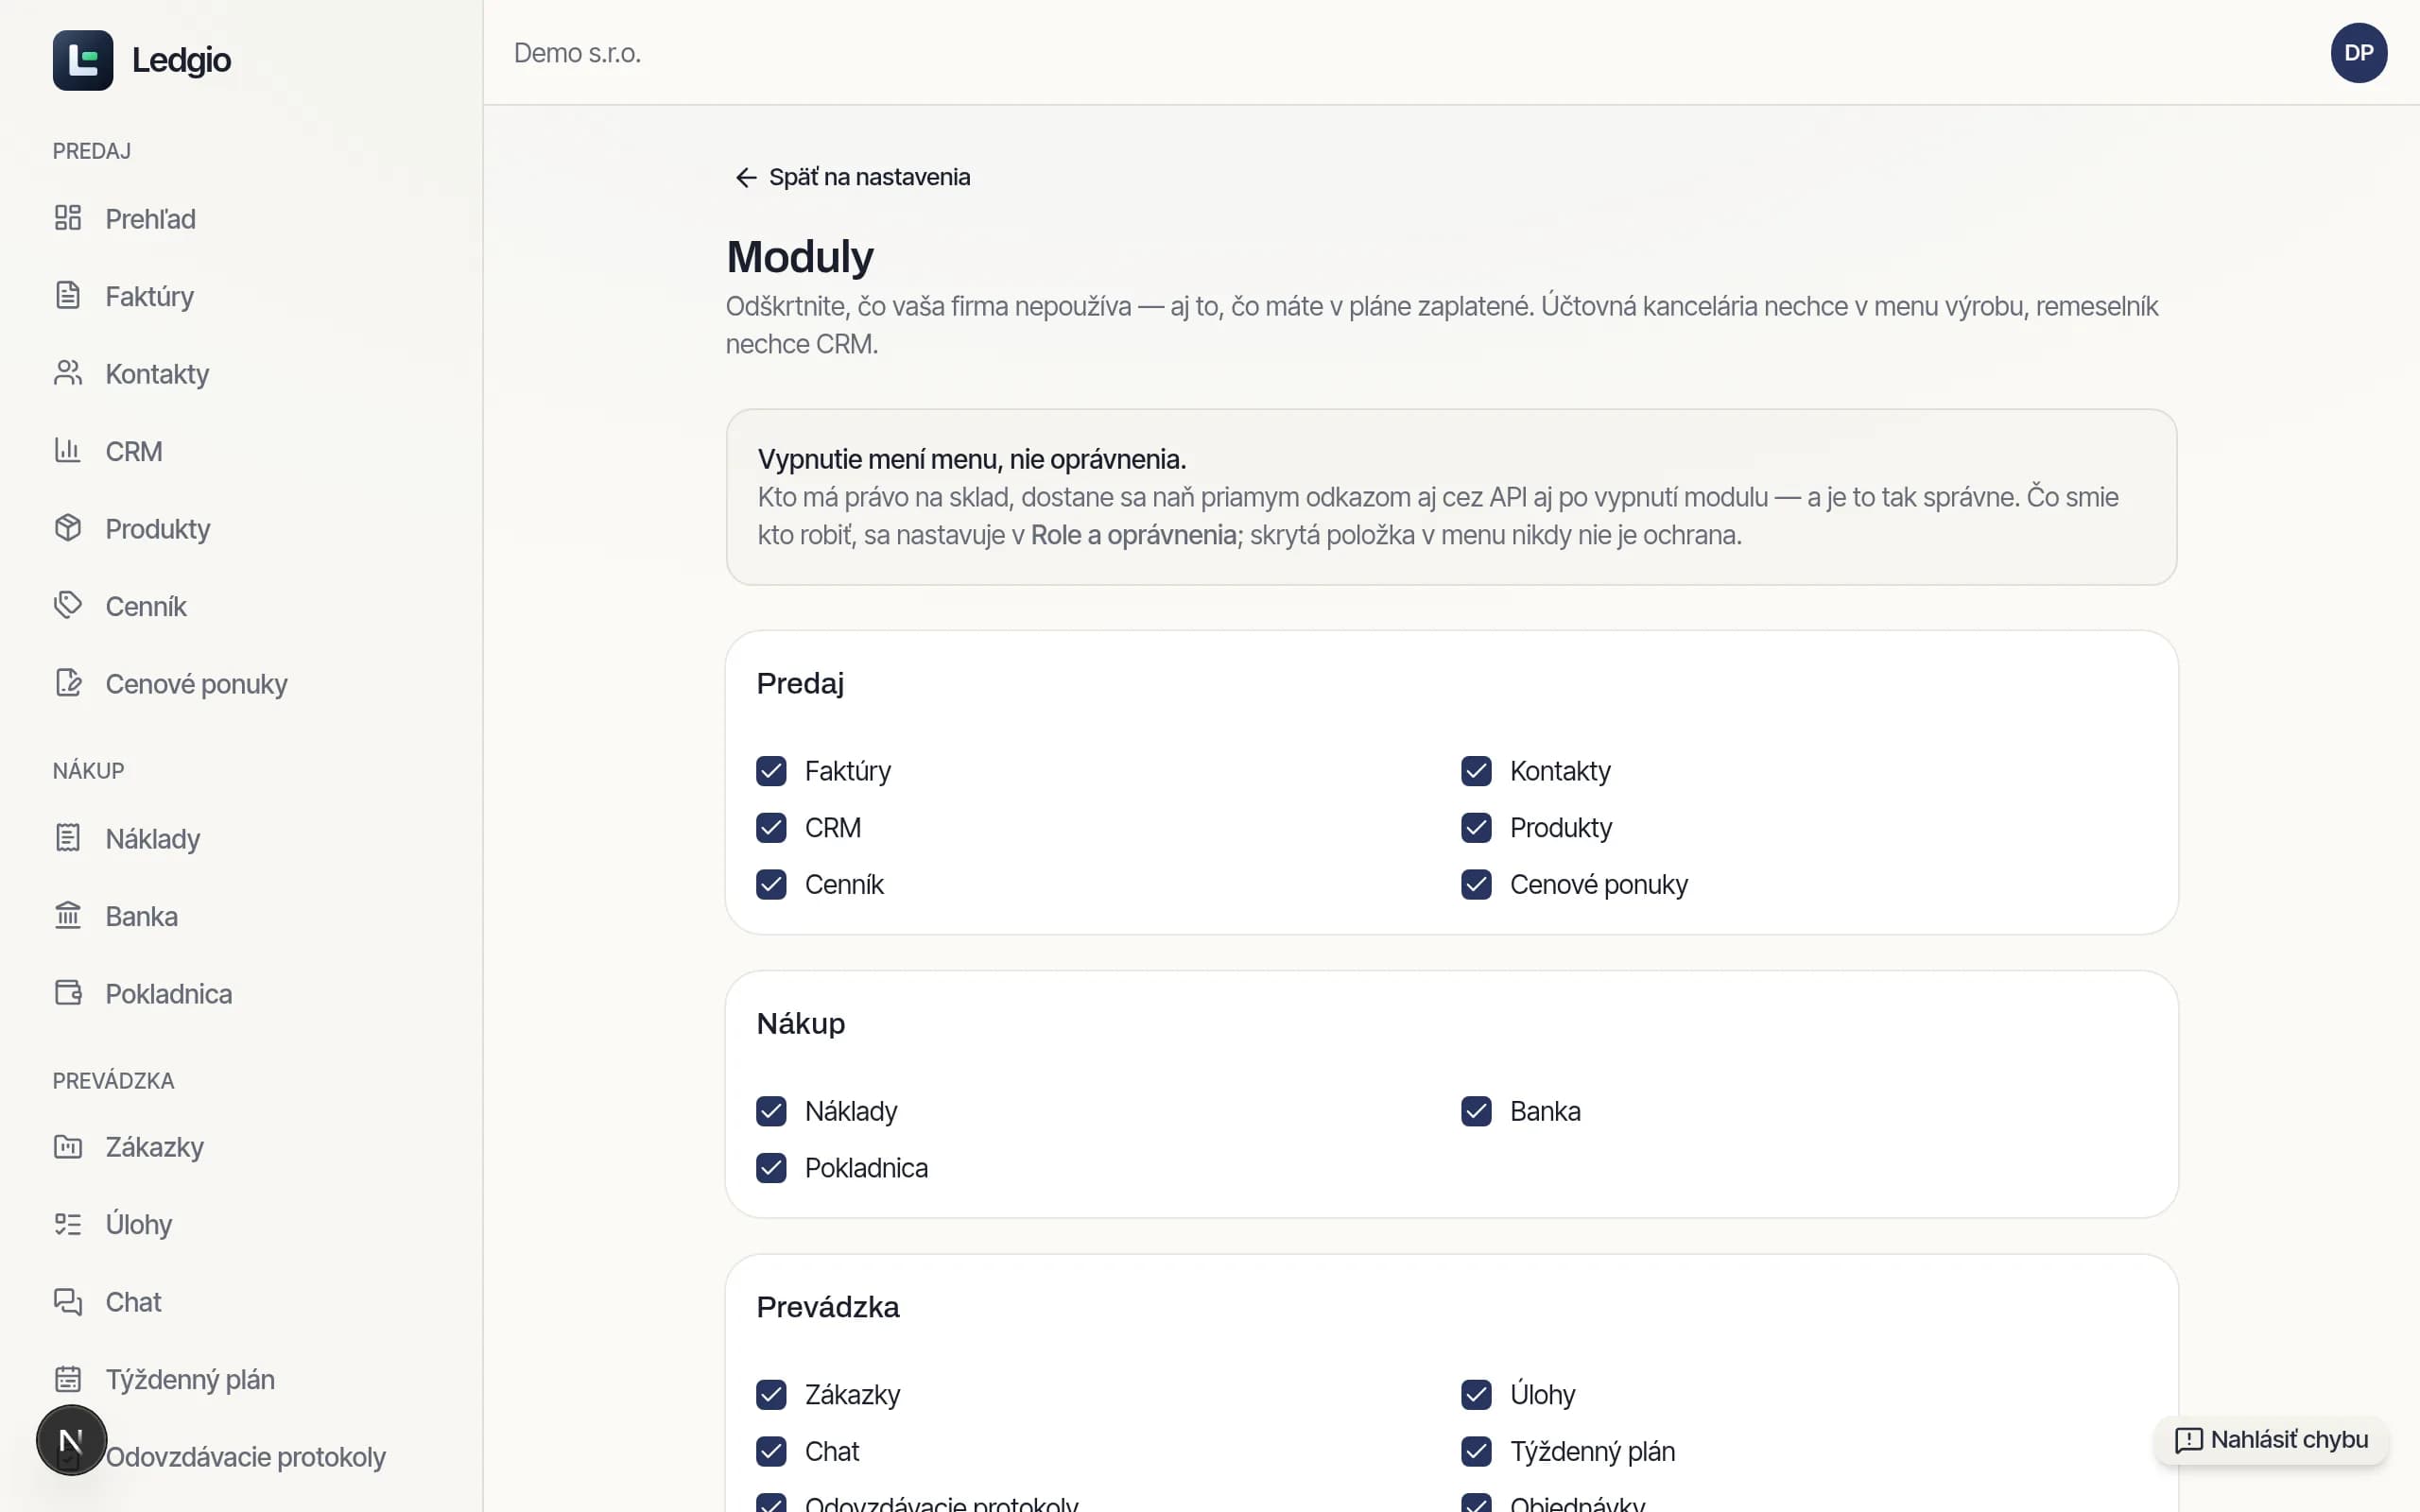The image size is (2420, 1512).
Task: Open the Týždenný plán calendar icon
Action: point(68,1379)
